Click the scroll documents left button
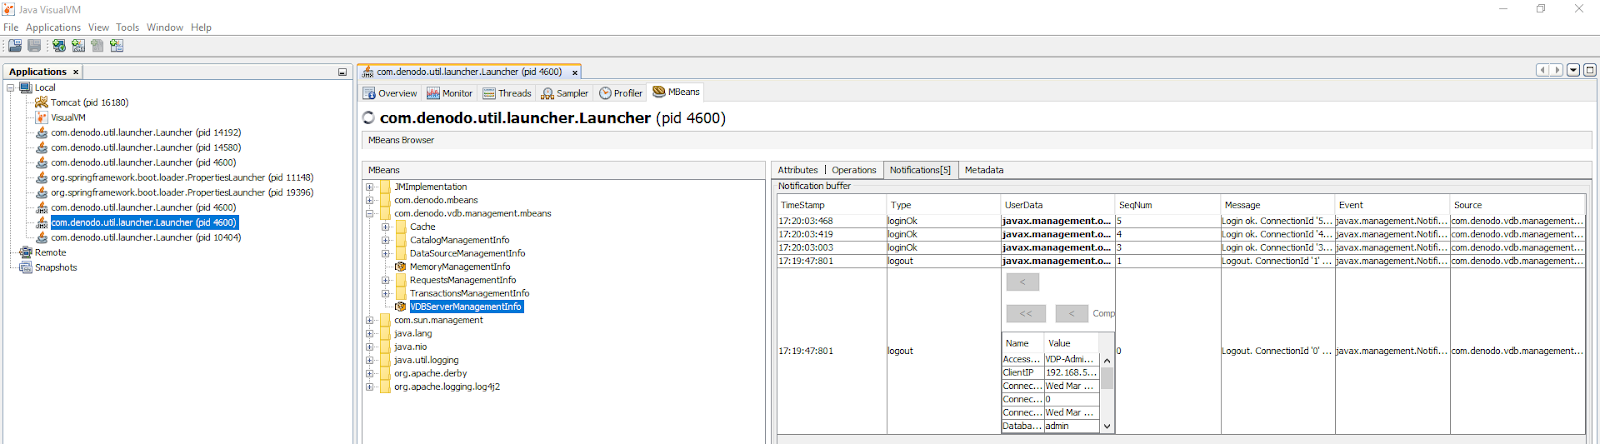The height and width of the screenshot is (444, 1600). click(x=1543, y=70)
